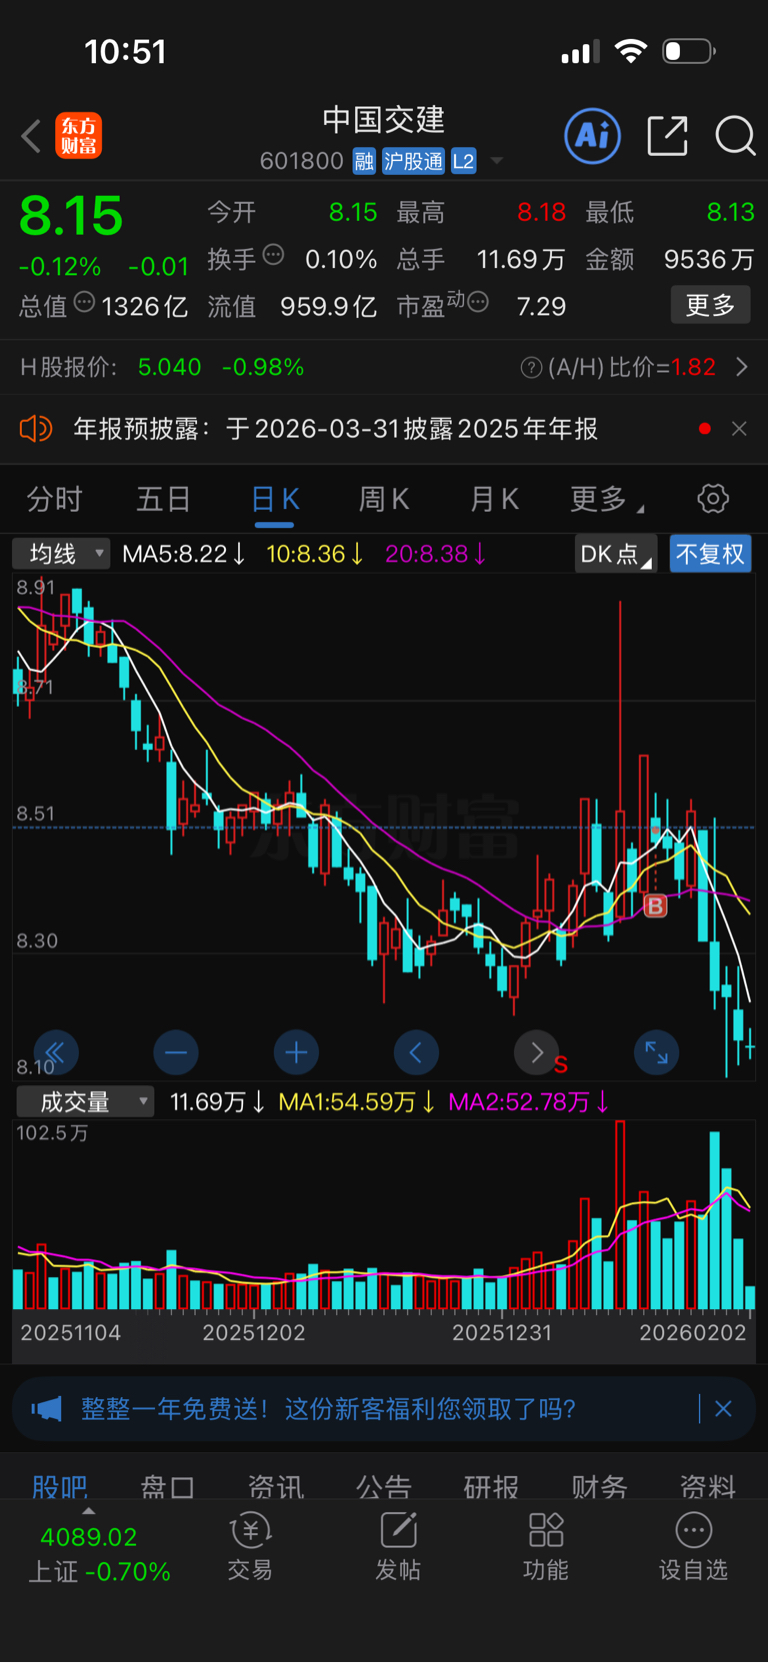Open the 研报 tab
Screen dimensions: 768x1663
point(491,1487)
